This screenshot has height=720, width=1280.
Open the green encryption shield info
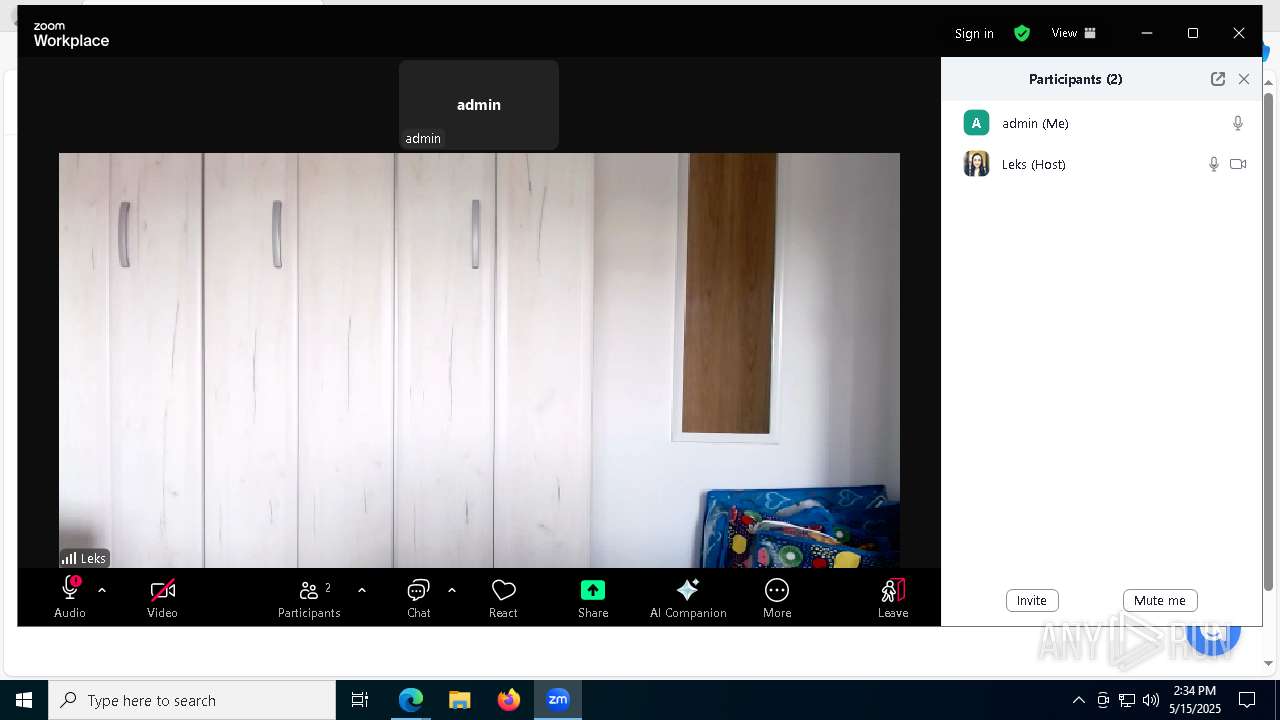[1022, 33]
